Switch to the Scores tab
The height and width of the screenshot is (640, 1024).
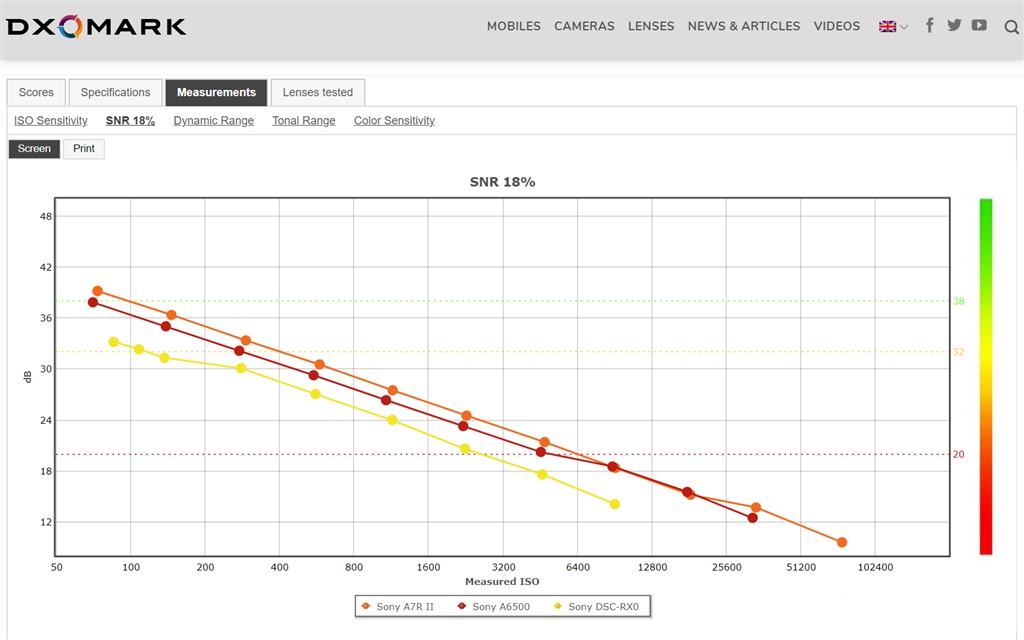coord(36,92)
